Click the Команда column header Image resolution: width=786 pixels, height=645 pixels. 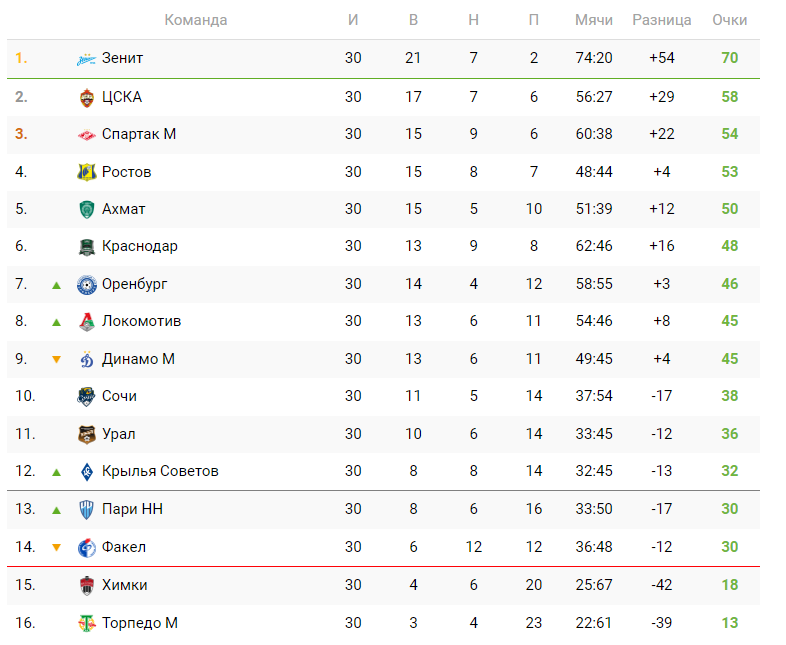click(195, 20)
